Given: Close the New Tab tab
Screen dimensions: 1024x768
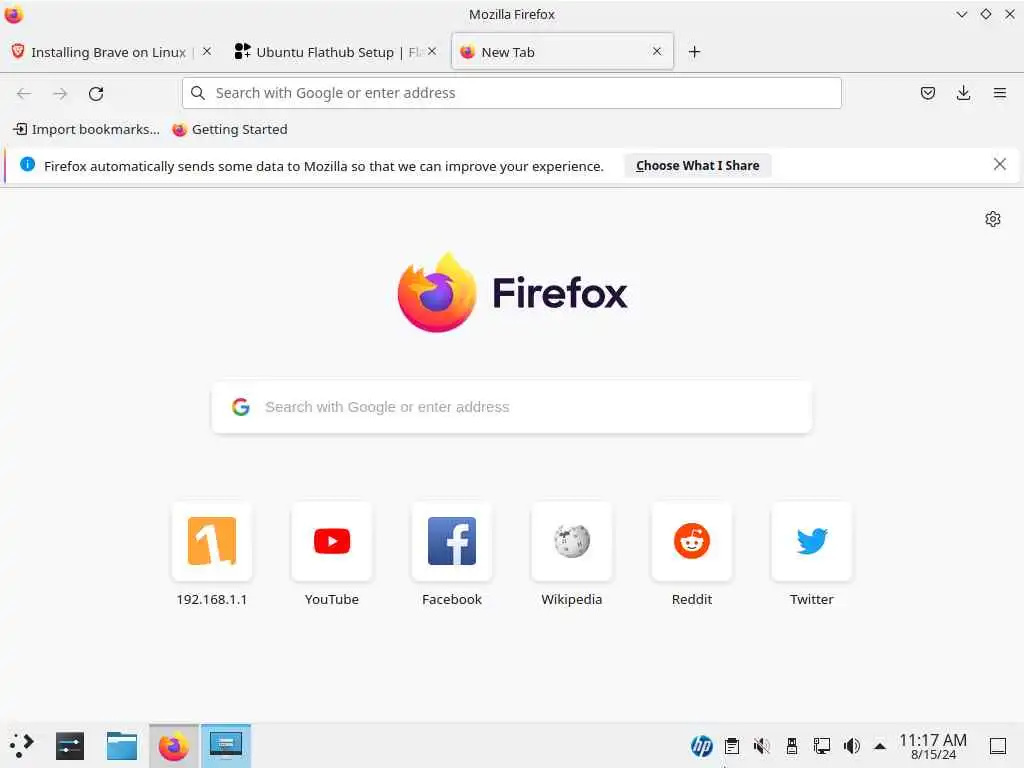Looking at the screenshot, I should point(657,51).
